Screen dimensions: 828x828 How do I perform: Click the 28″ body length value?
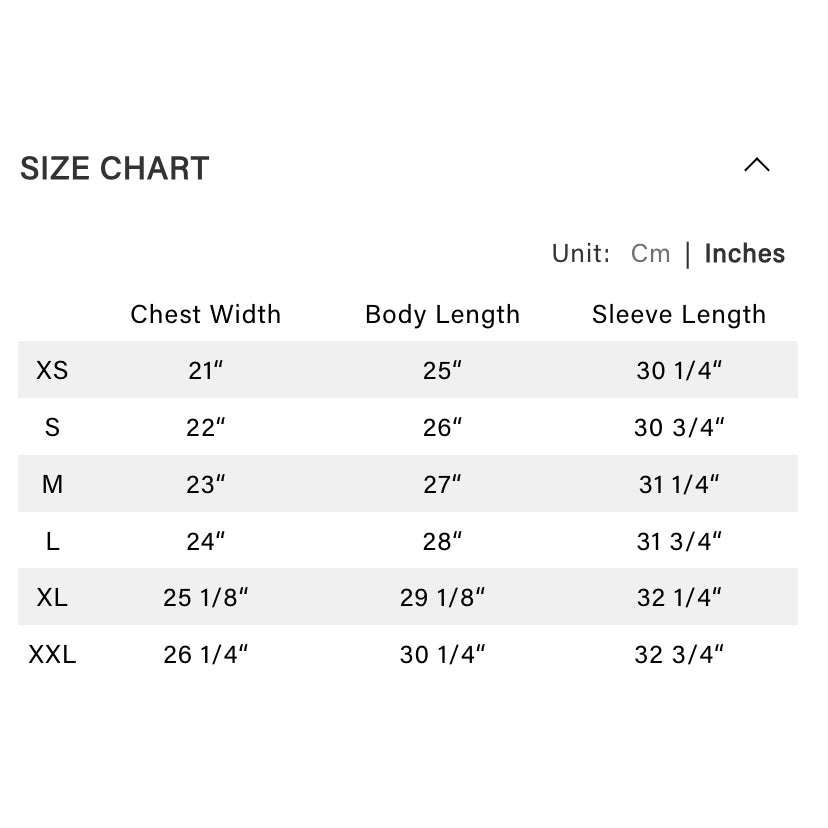(x=442, y=541)
